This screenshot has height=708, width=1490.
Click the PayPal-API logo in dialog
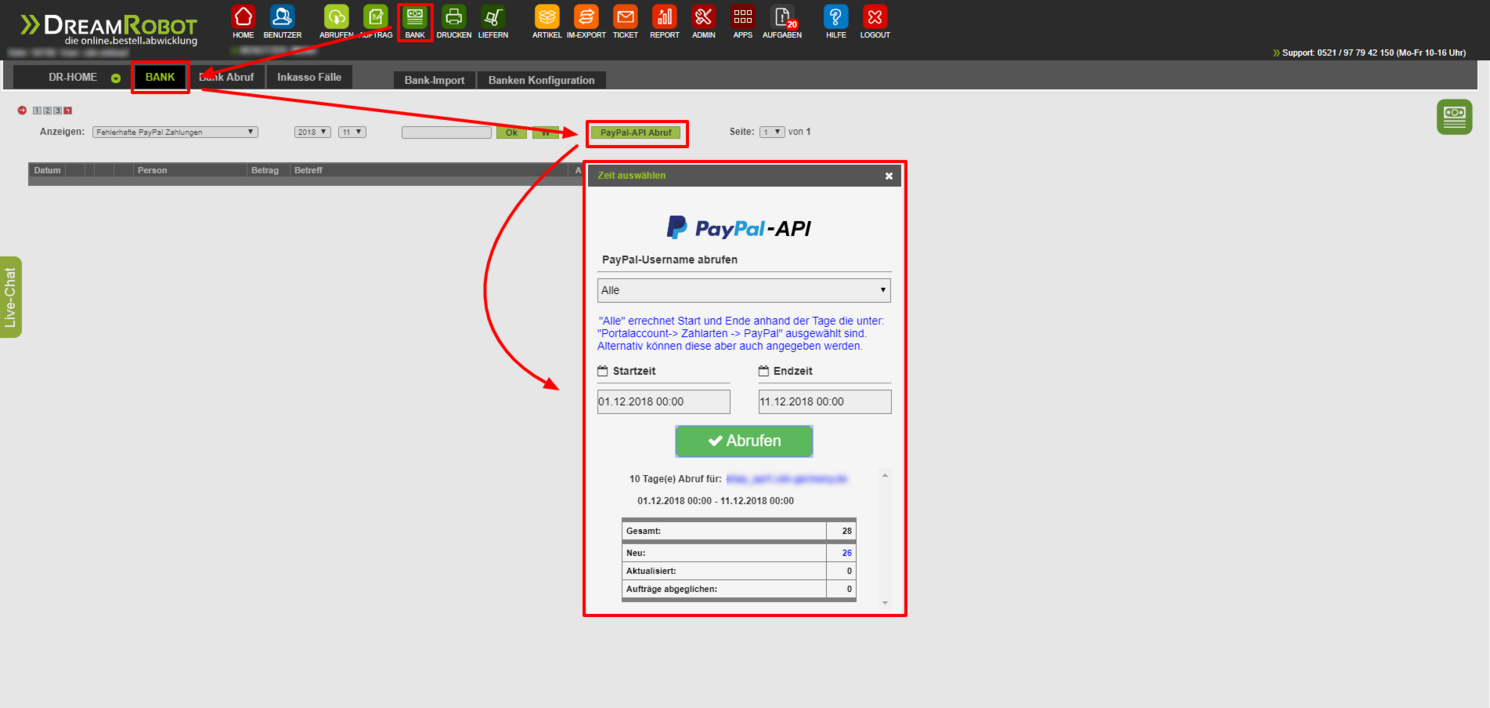[739, 228]
